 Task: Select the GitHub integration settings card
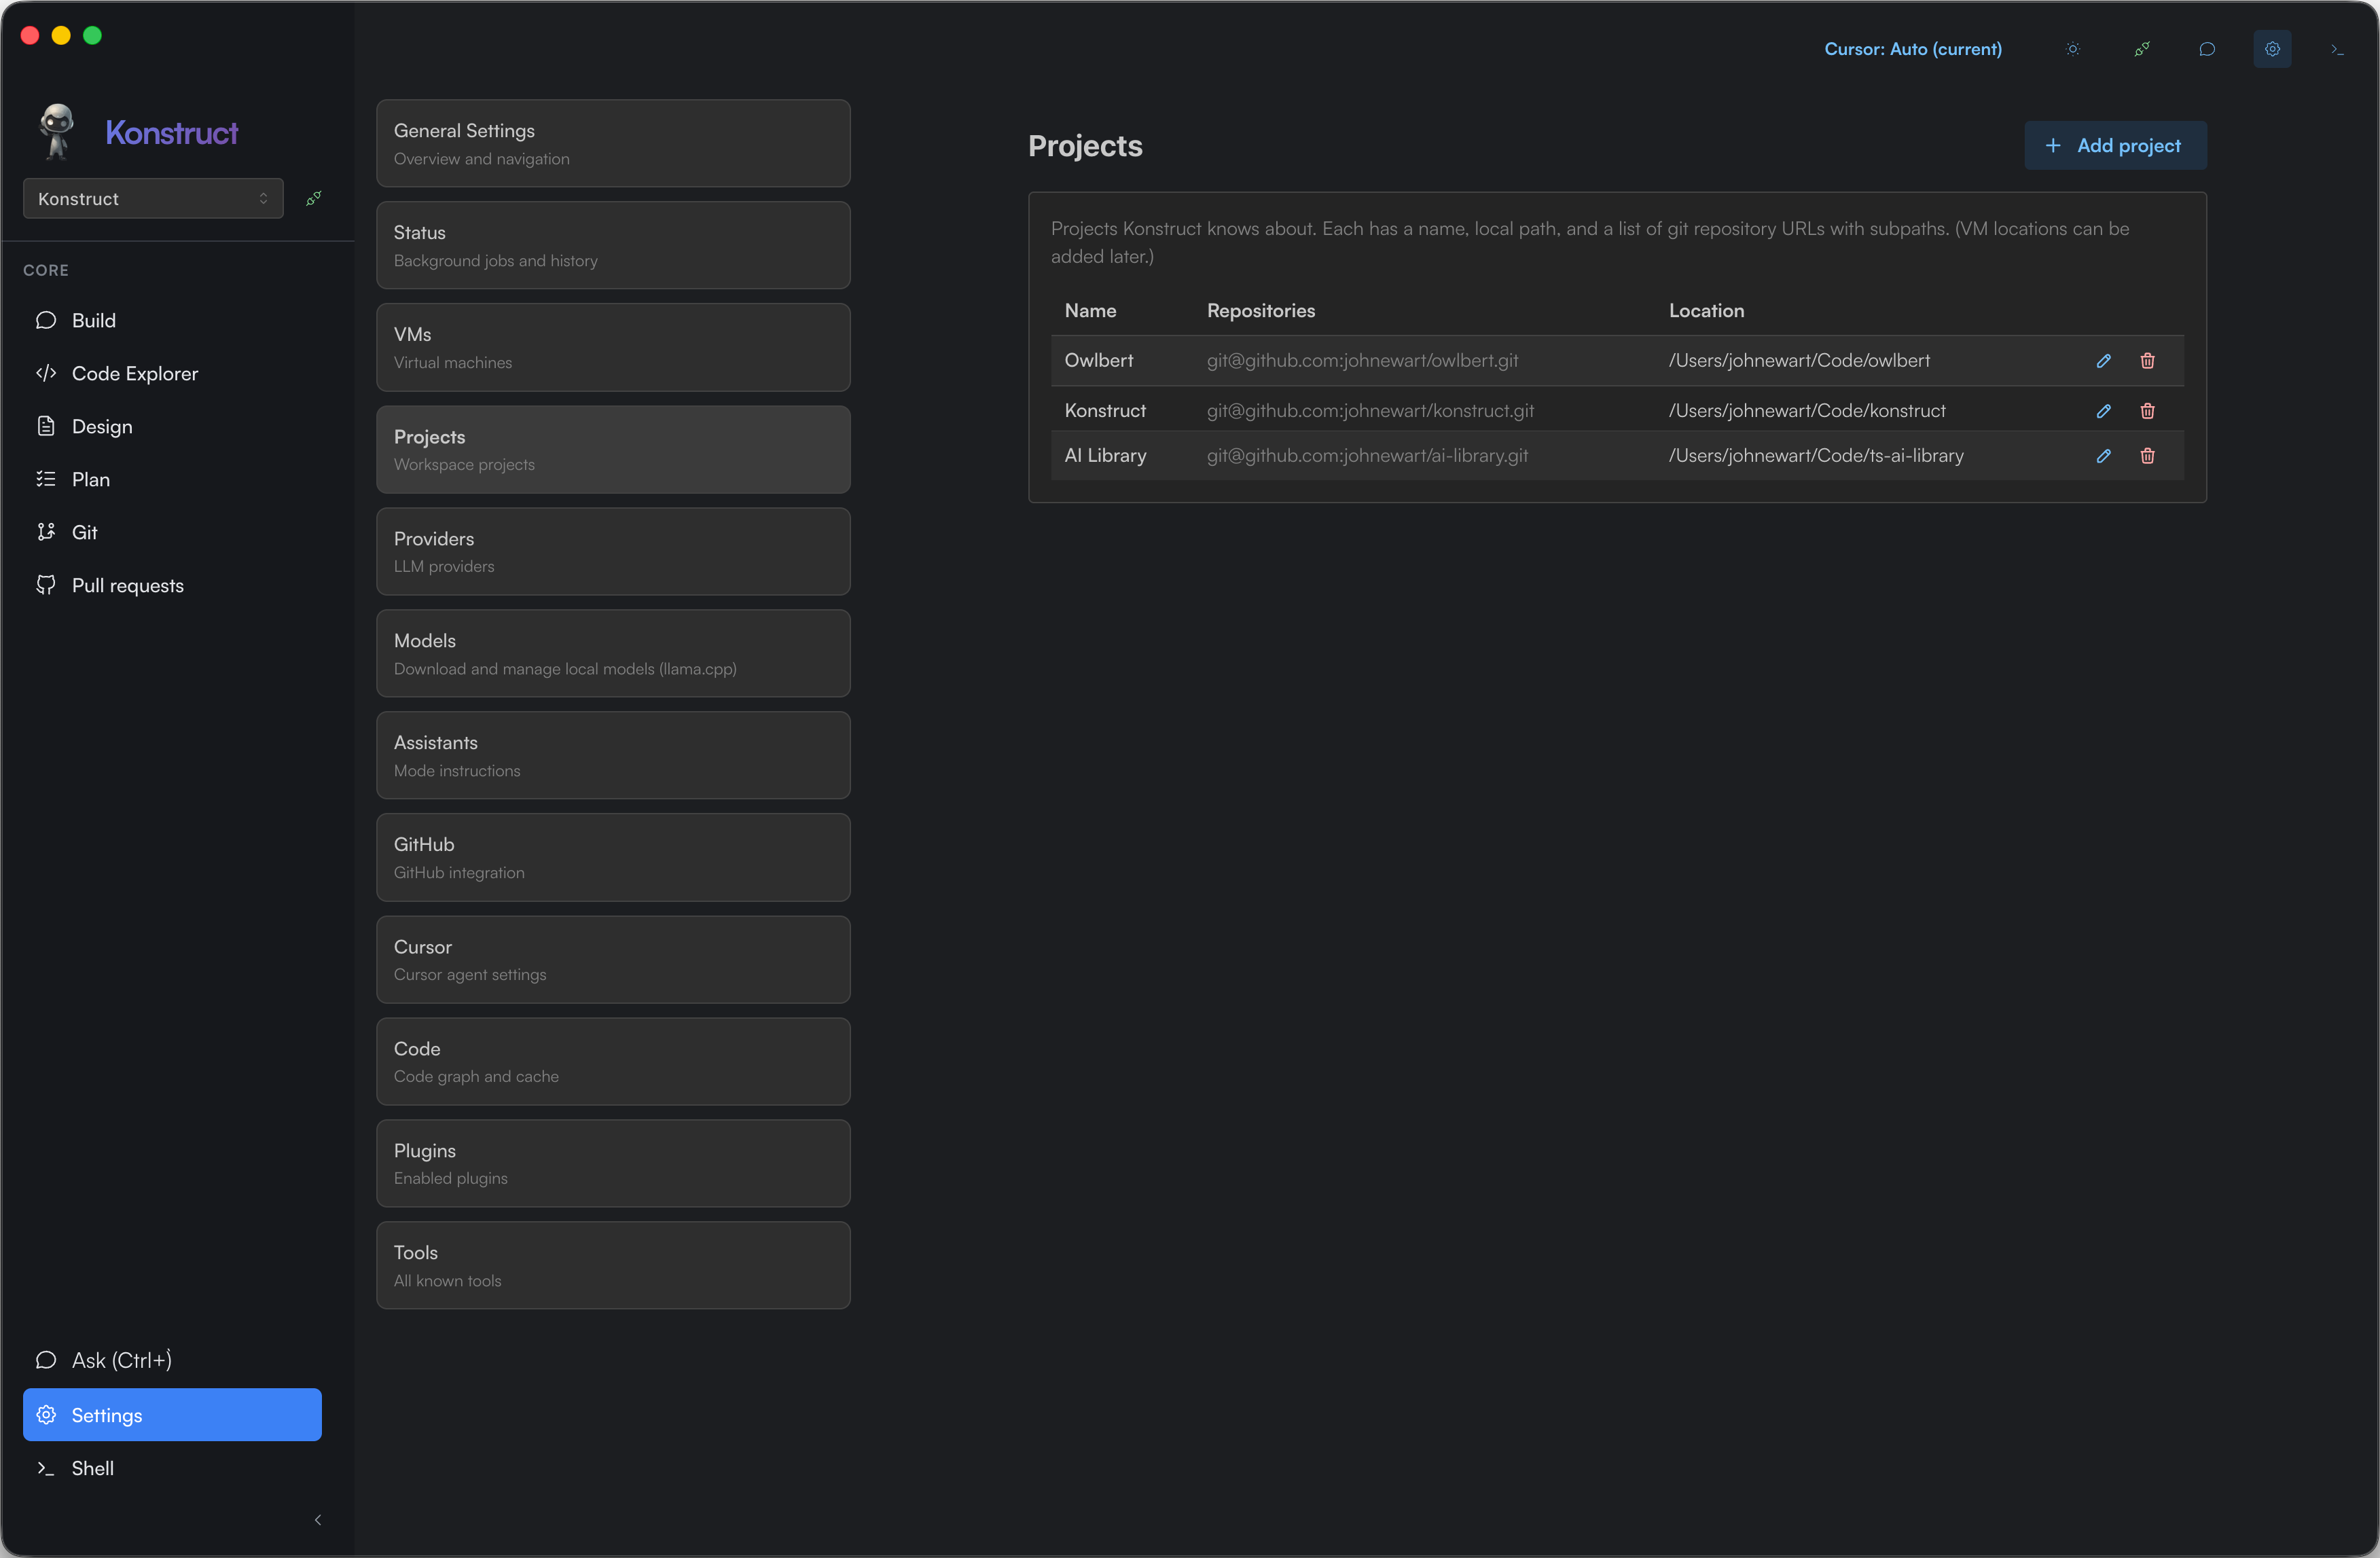(x=613, y=857)
